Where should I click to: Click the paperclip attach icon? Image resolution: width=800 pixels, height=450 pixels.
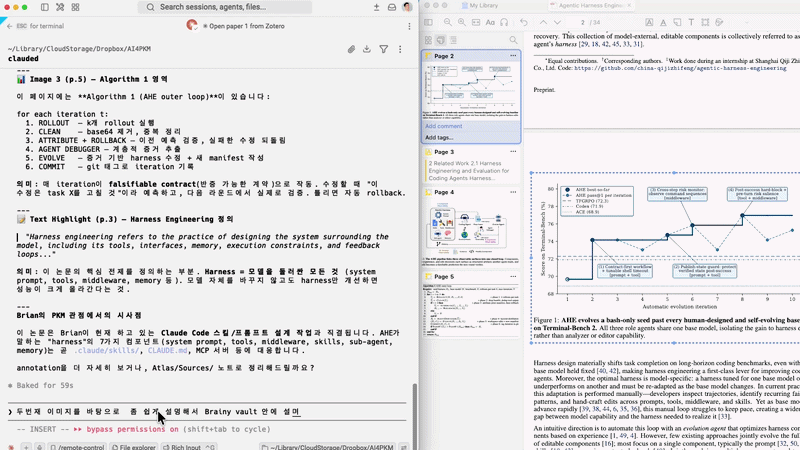pos(351,49)
